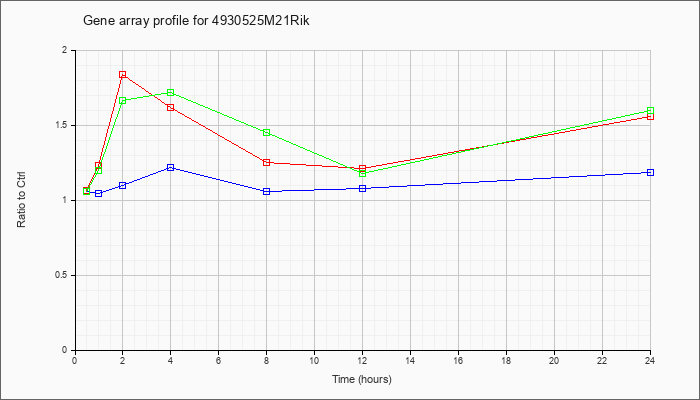Click the blue data marker at 4 hours
The image size is (700, 400).
[x=171, y=167]
